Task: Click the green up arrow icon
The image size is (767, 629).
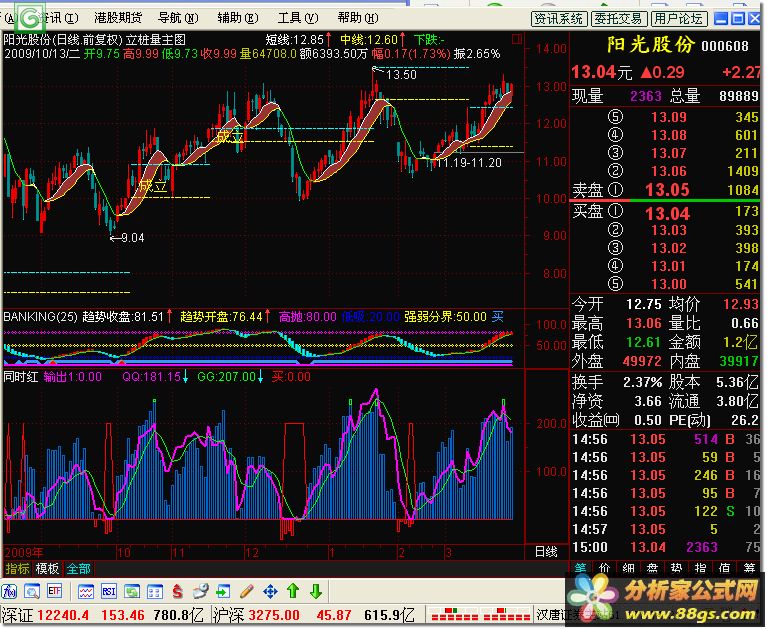Action: (x=293, y=592)
